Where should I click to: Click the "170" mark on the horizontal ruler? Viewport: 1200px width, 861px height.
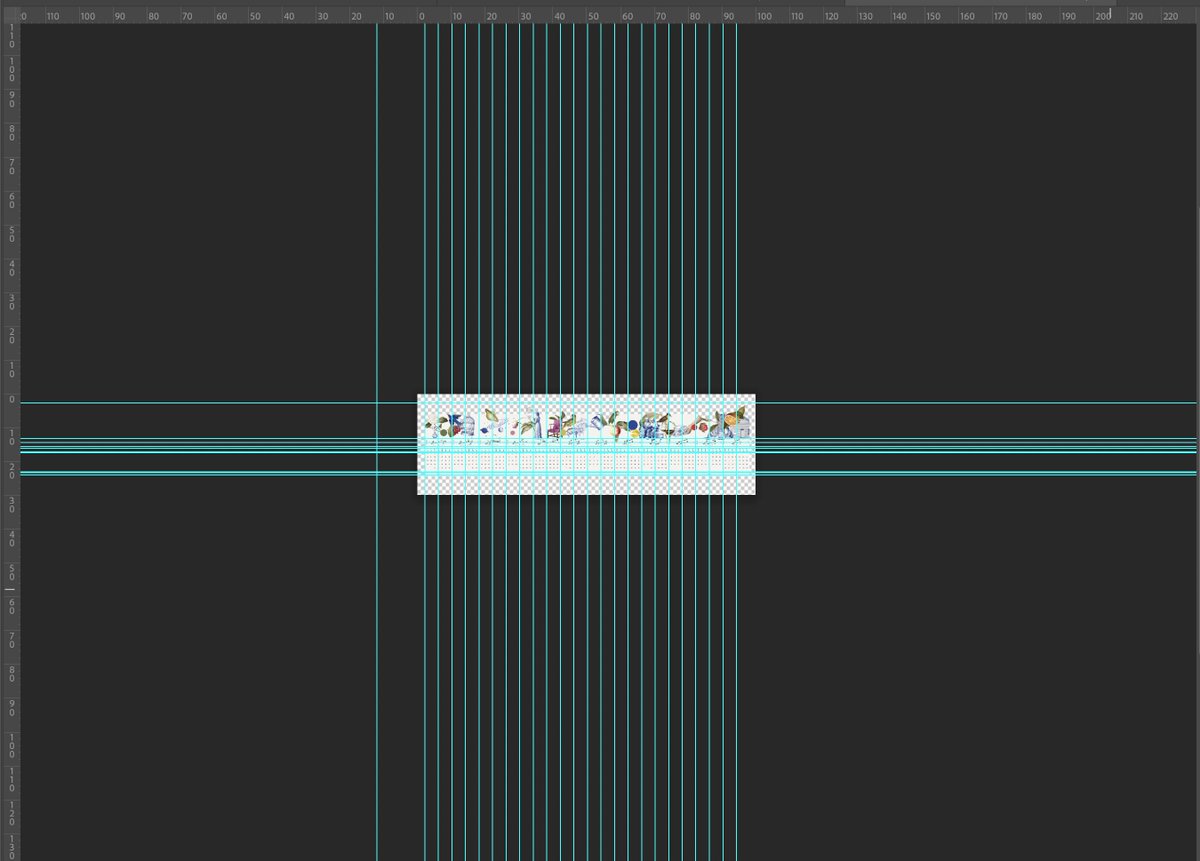[1000, 17]
